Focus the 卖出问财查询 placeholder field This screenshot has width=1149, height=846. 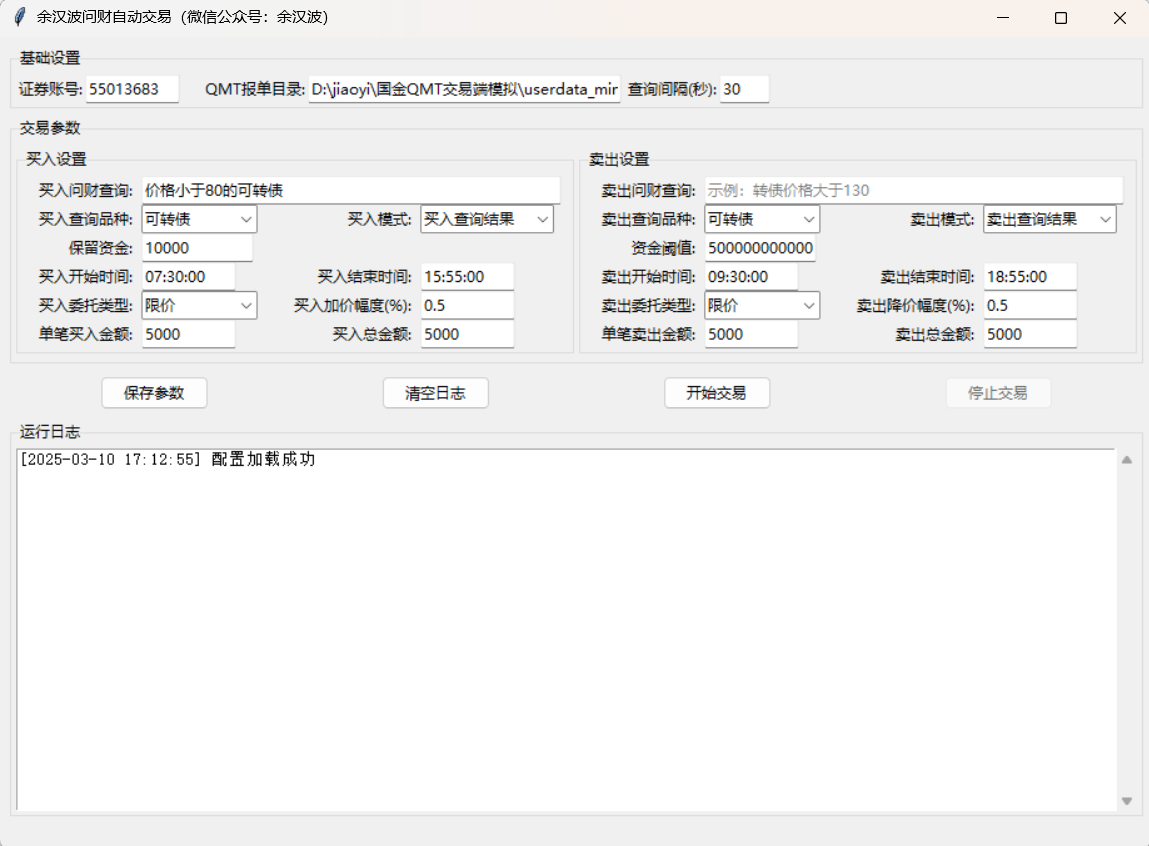click(913, 190)
